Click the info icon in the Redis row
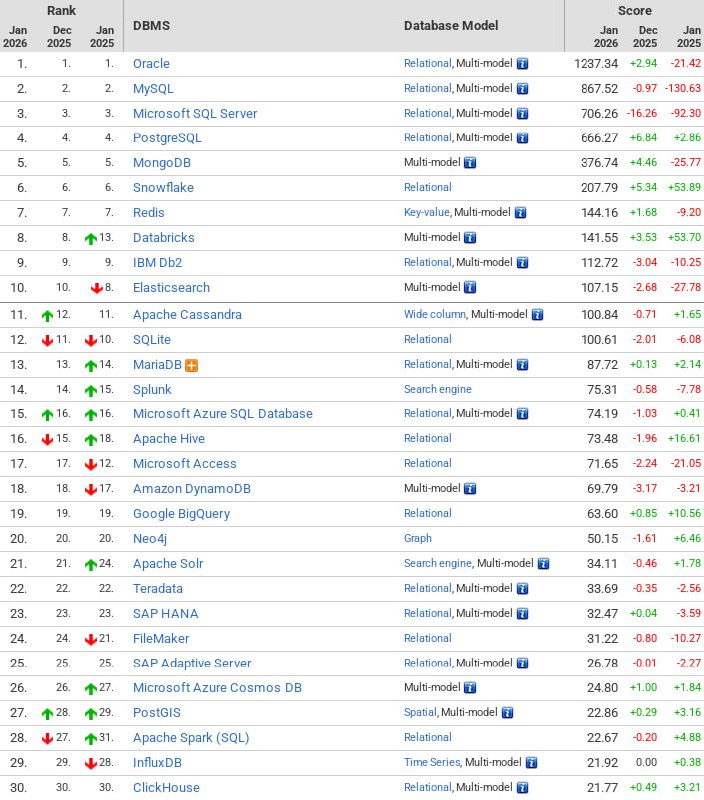The height and width of the screenshot is (800, 704). click(x=520, y=212)
